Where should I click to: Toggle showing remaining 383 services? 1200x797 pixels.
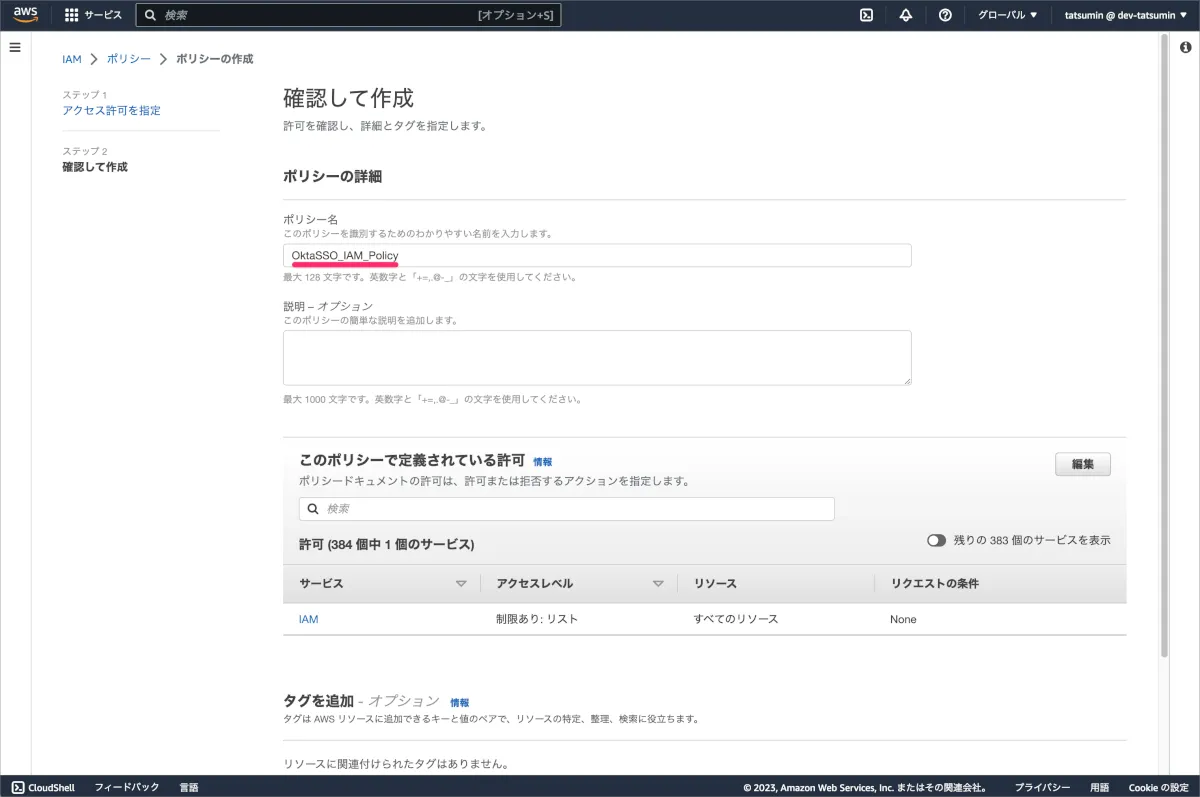[936, 540]
